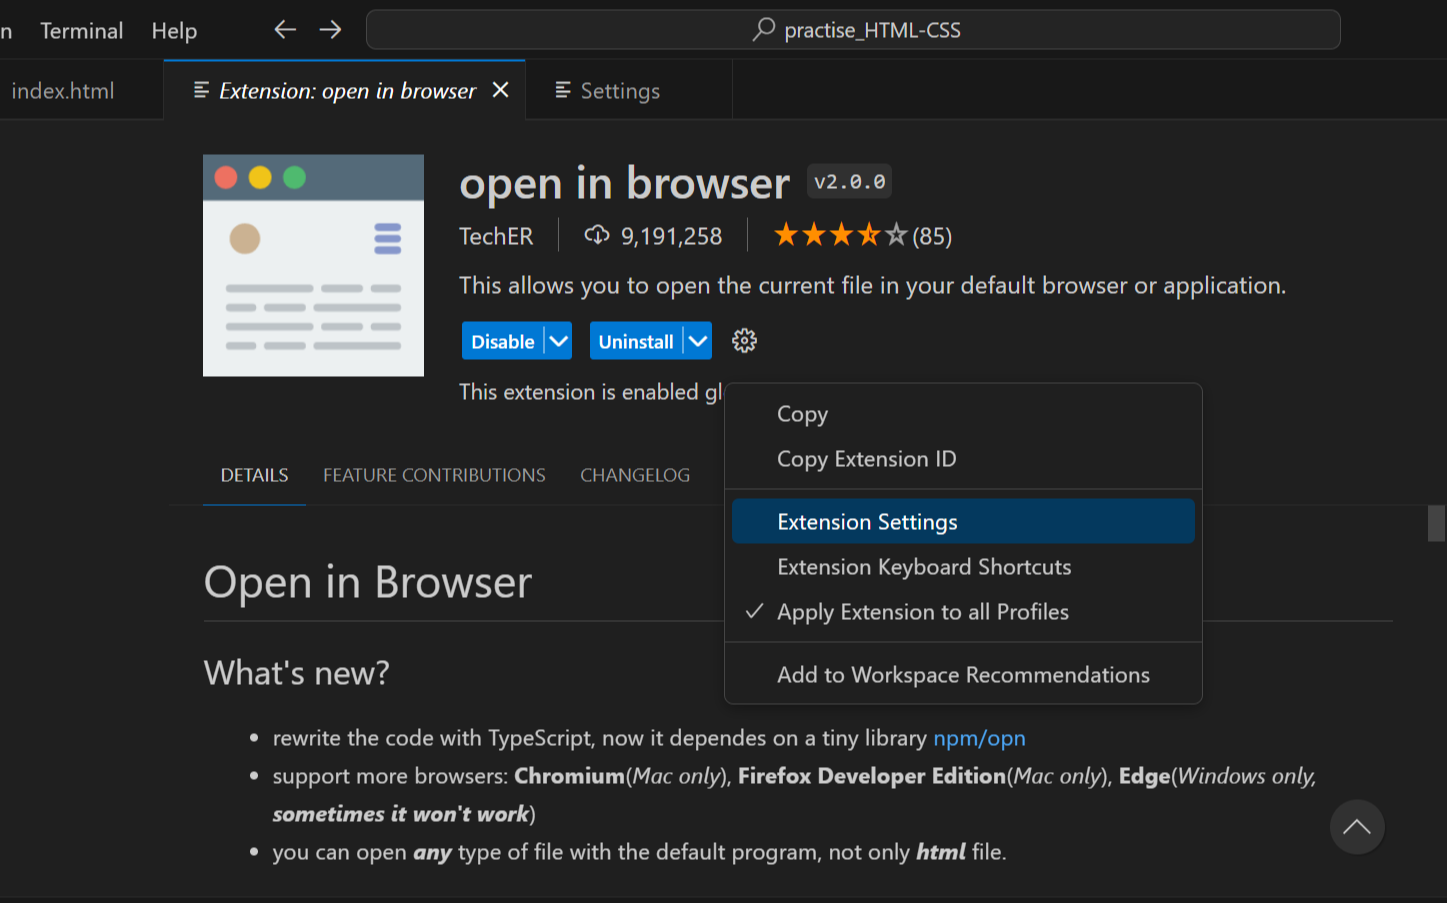Open the Help menu

coord(174,31)
